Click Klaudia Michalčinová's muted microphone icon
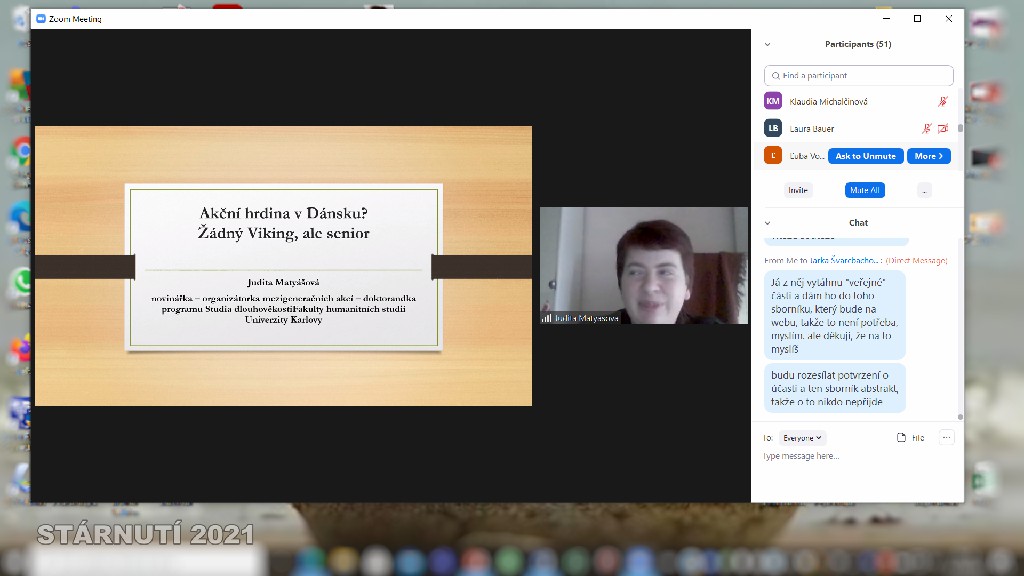Image resolution: width=1024 pixels, height=576 pixels. pos(942,102)
